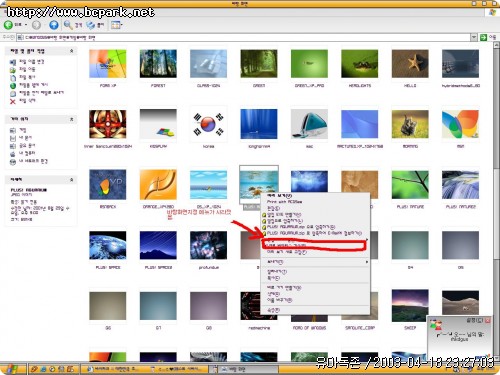This screenshot has width=500, height=375.
Task: Choose Properties at bottom of context menu
Action: coord(315,310)
